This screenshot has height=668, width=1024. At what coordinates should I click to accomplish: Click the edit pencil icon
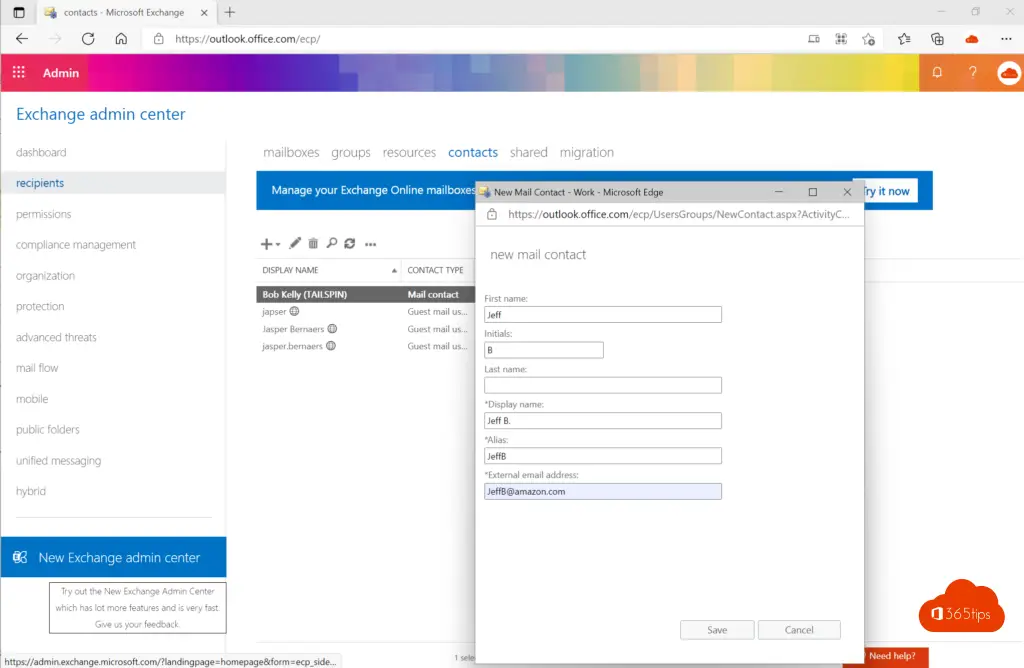(295, 243)
